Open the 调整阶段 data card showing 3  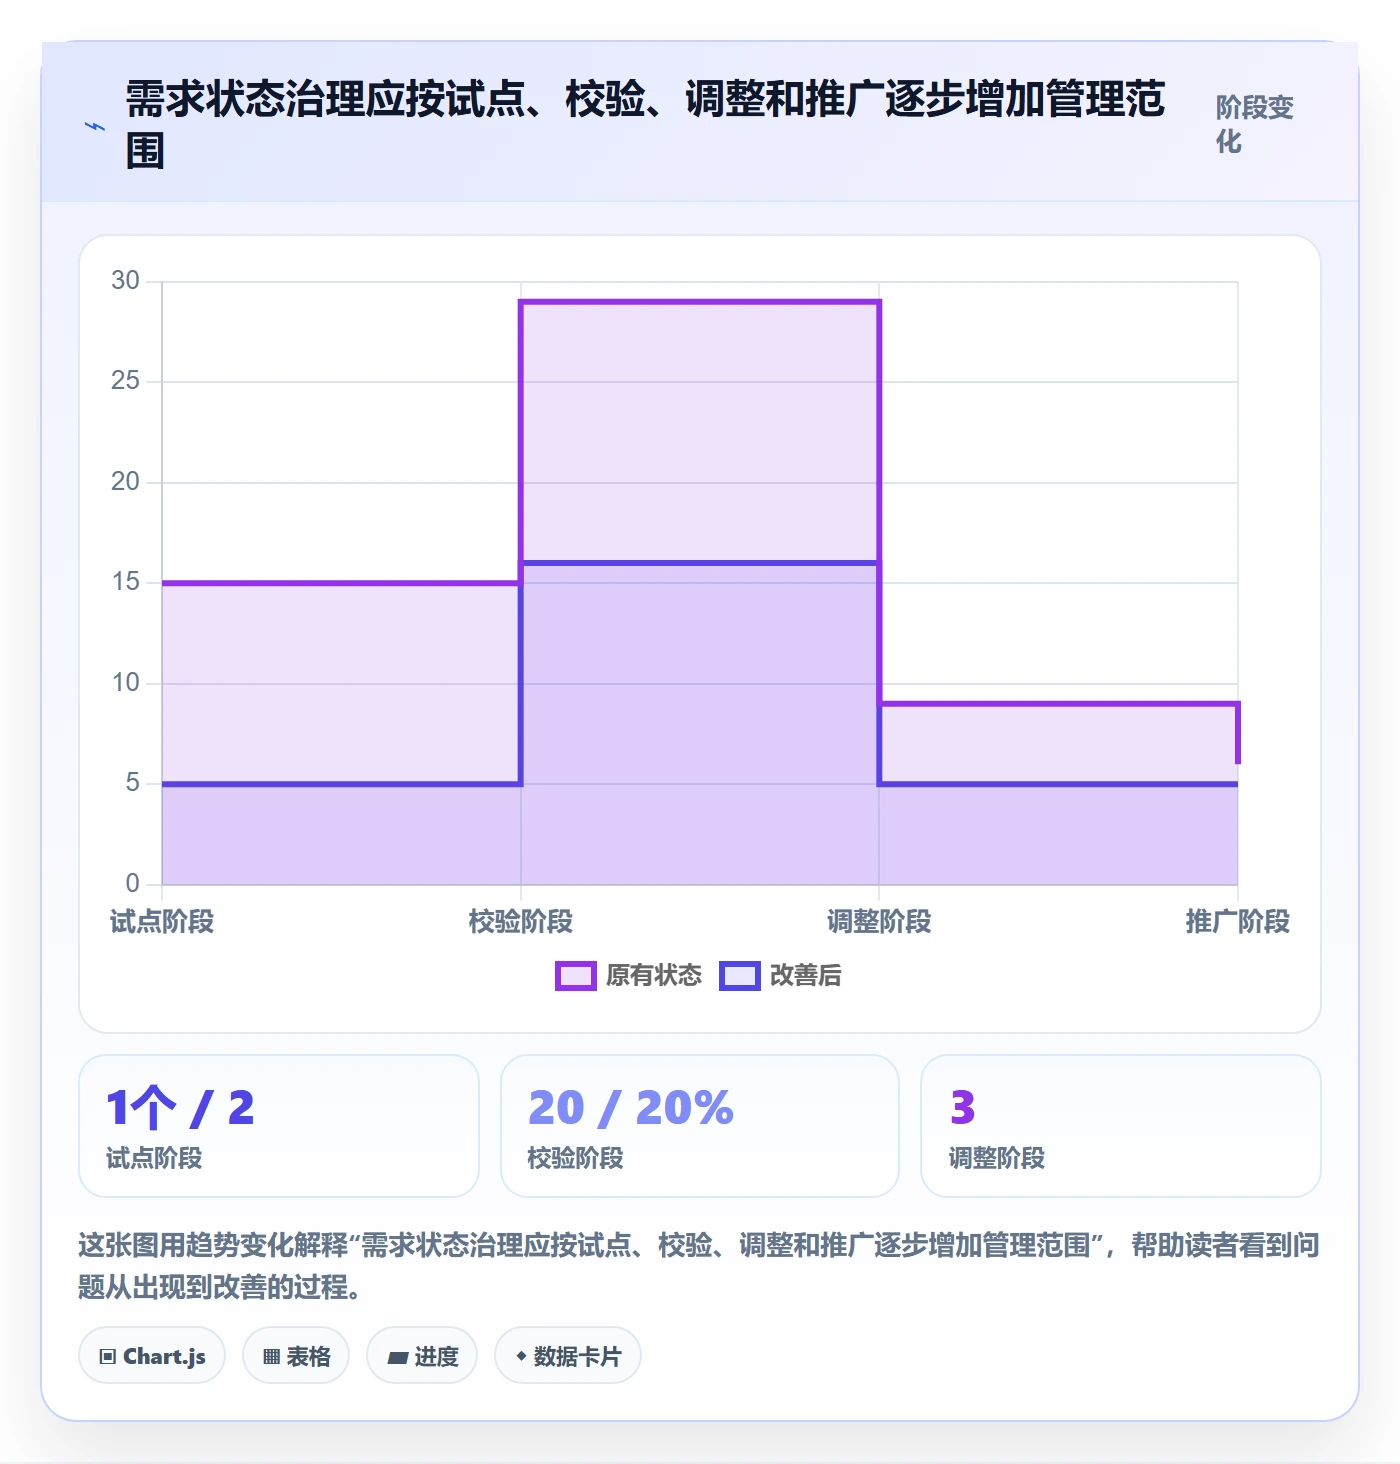[1121, 1126]
